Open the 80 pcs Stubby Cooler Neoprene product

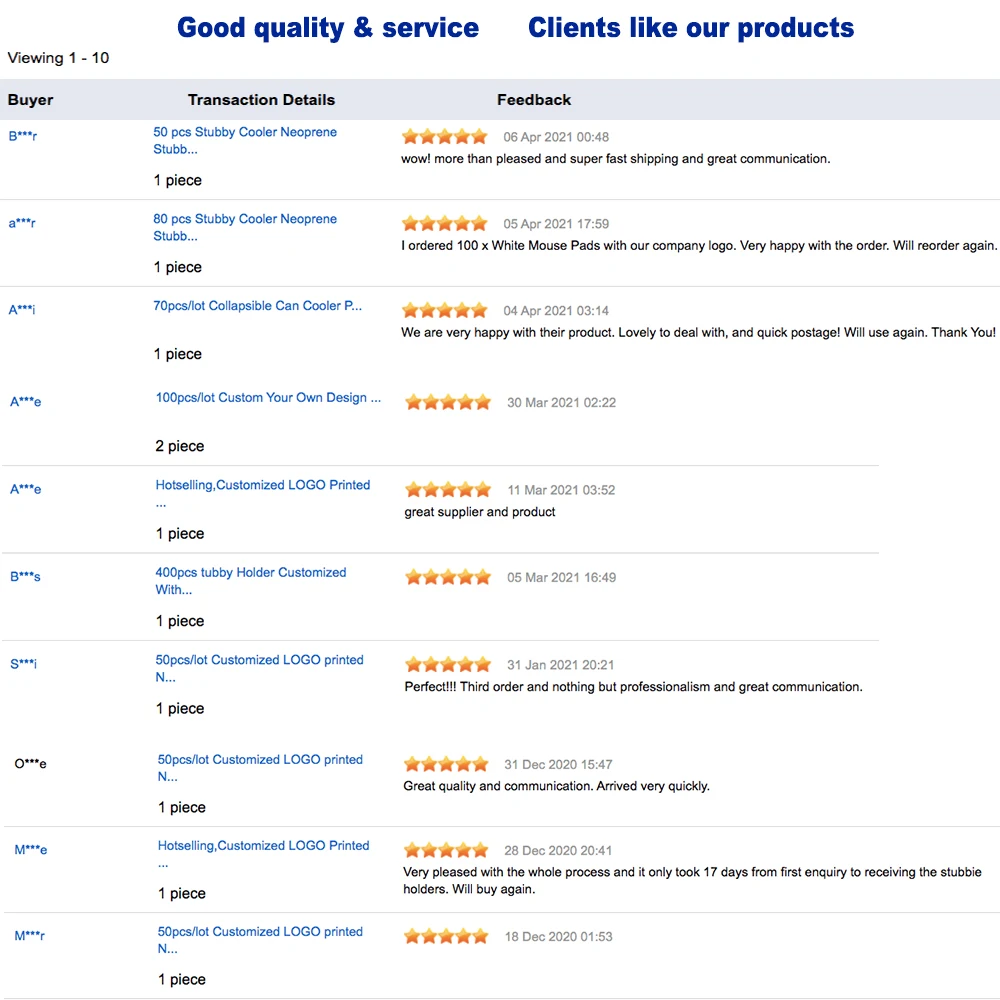[x=245, y=220]
